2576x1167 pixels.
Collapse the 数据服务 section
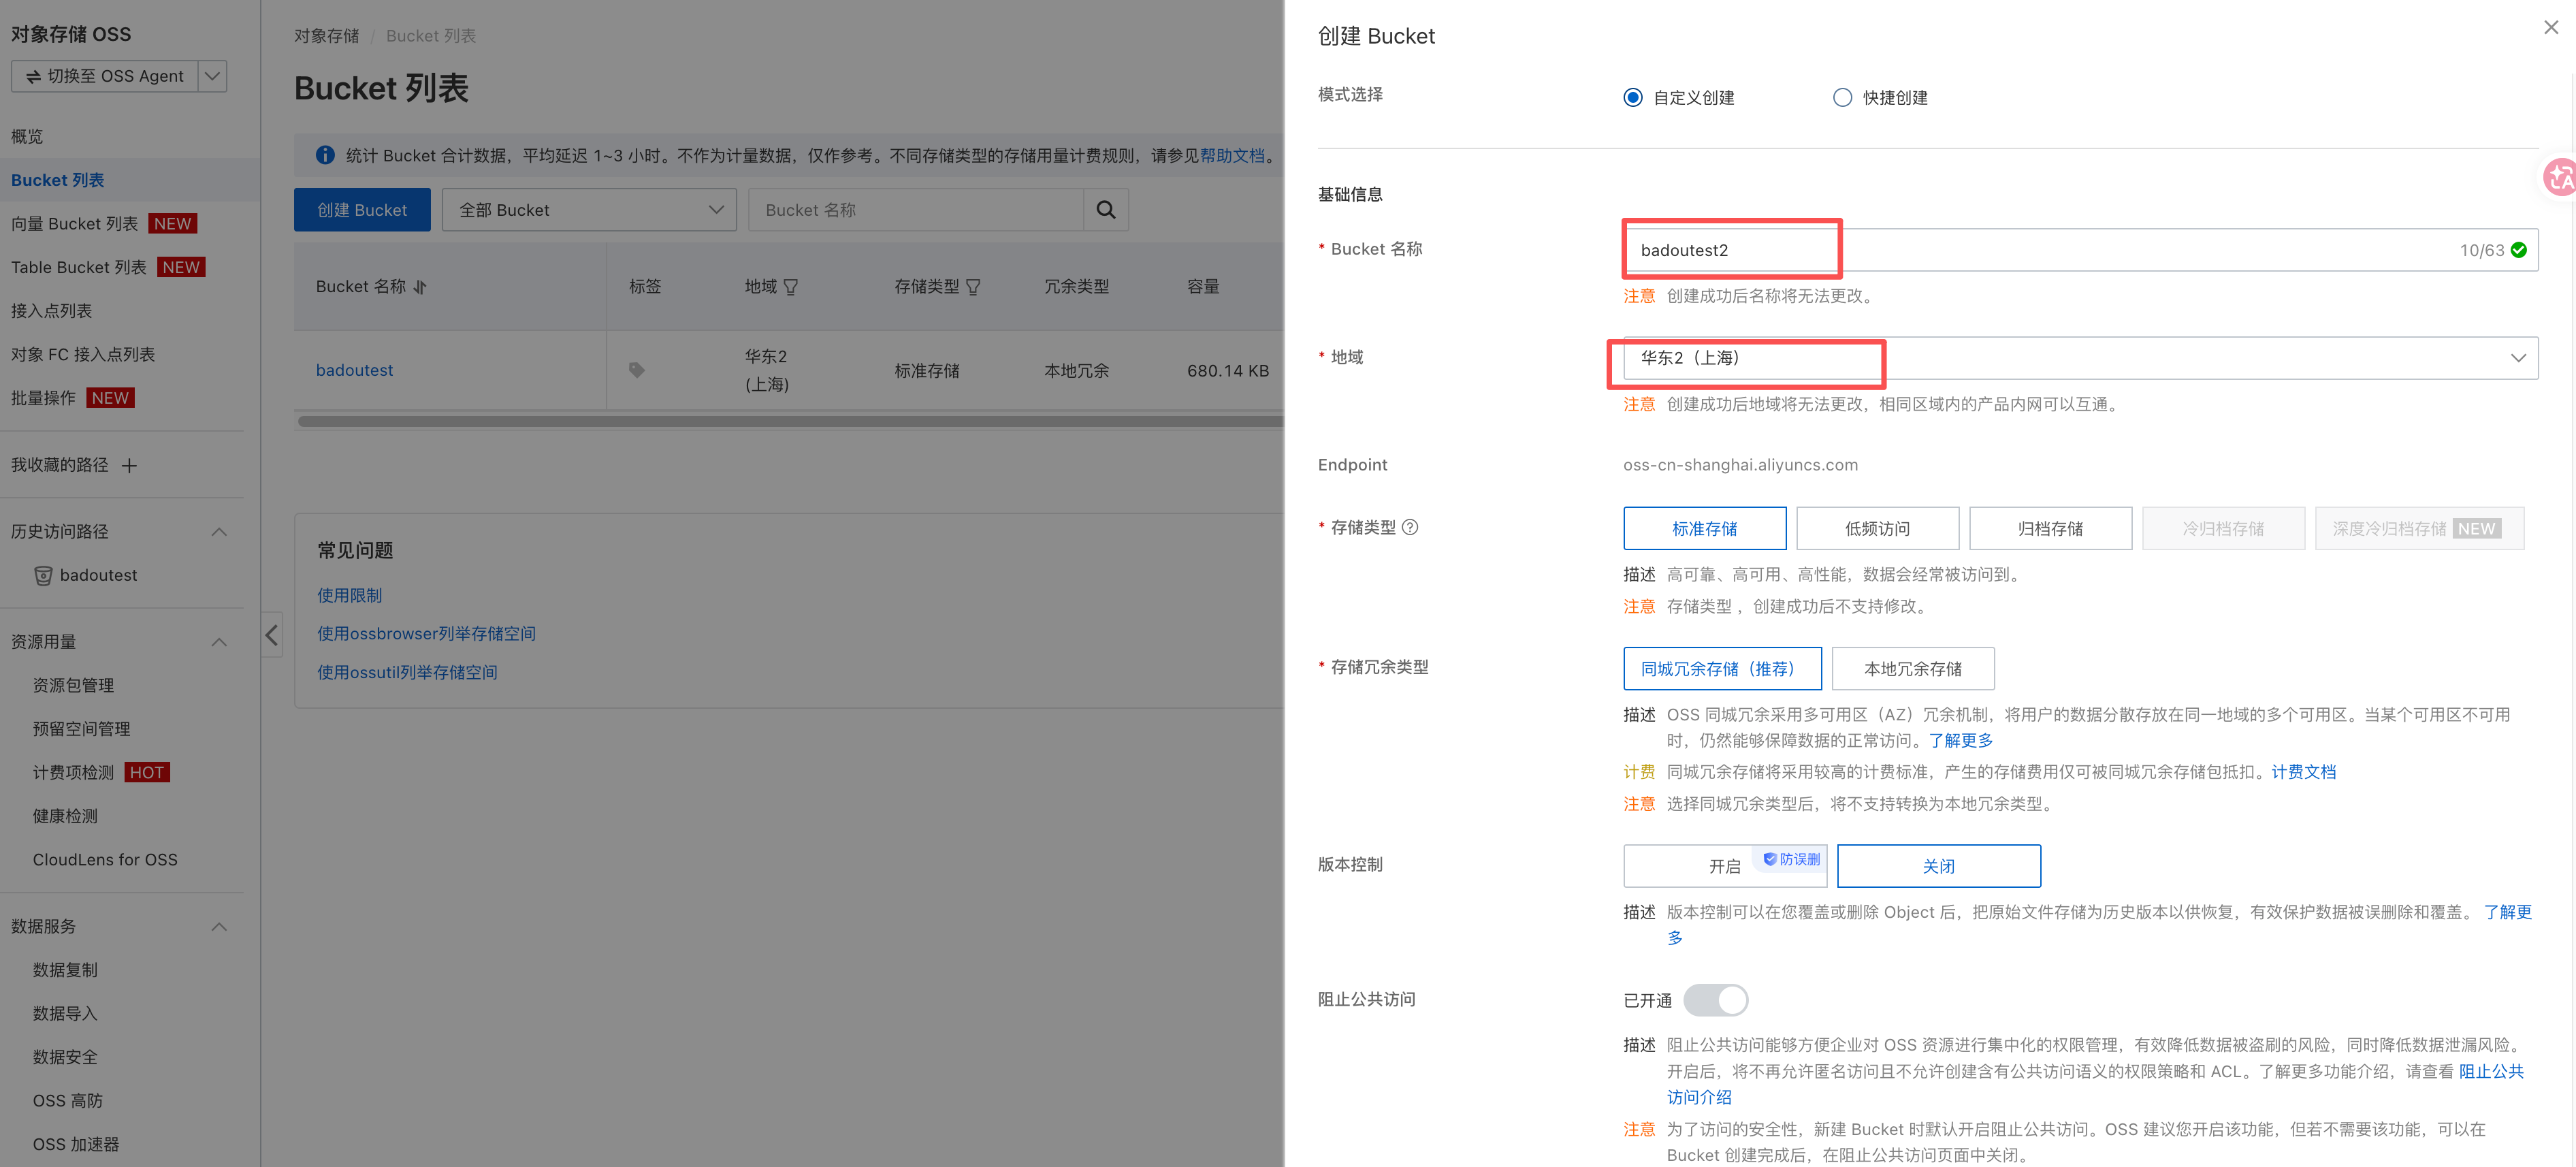219,927
